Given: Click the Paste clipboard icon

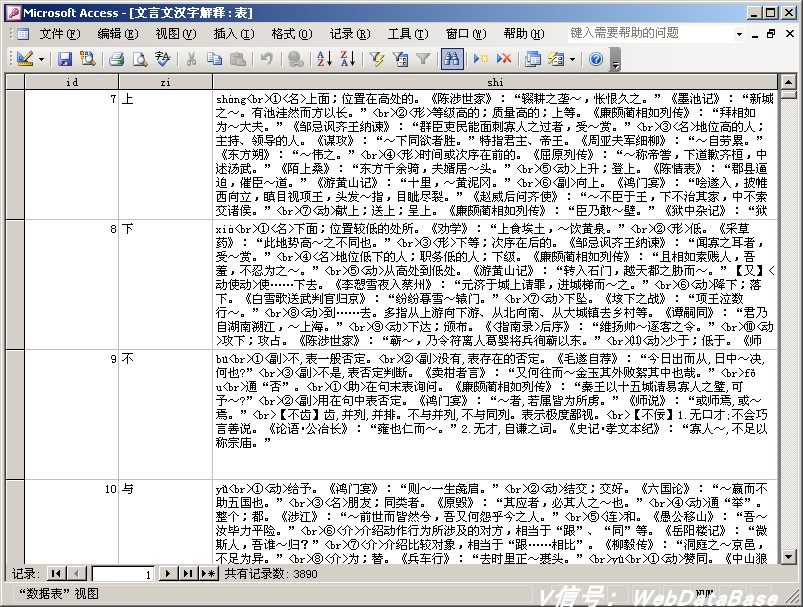Looking at the screenshot, I should pyautogui.click(x=238, y=59).
